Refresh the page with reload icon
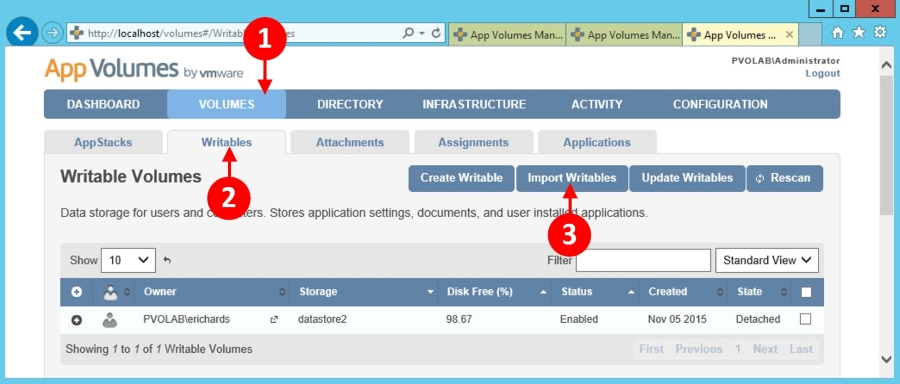900x384 pixels. [x=436, y=33]
